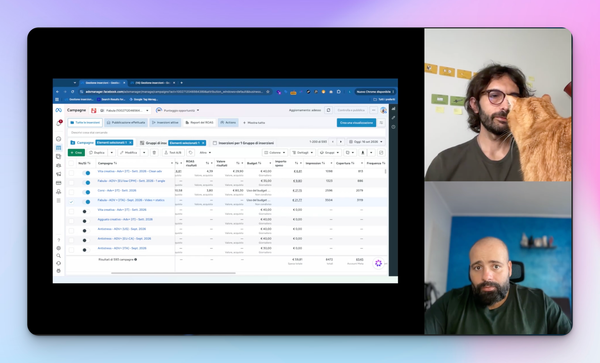Clear the Campagne Elementi selezionati filter chip

coord(130,143)
